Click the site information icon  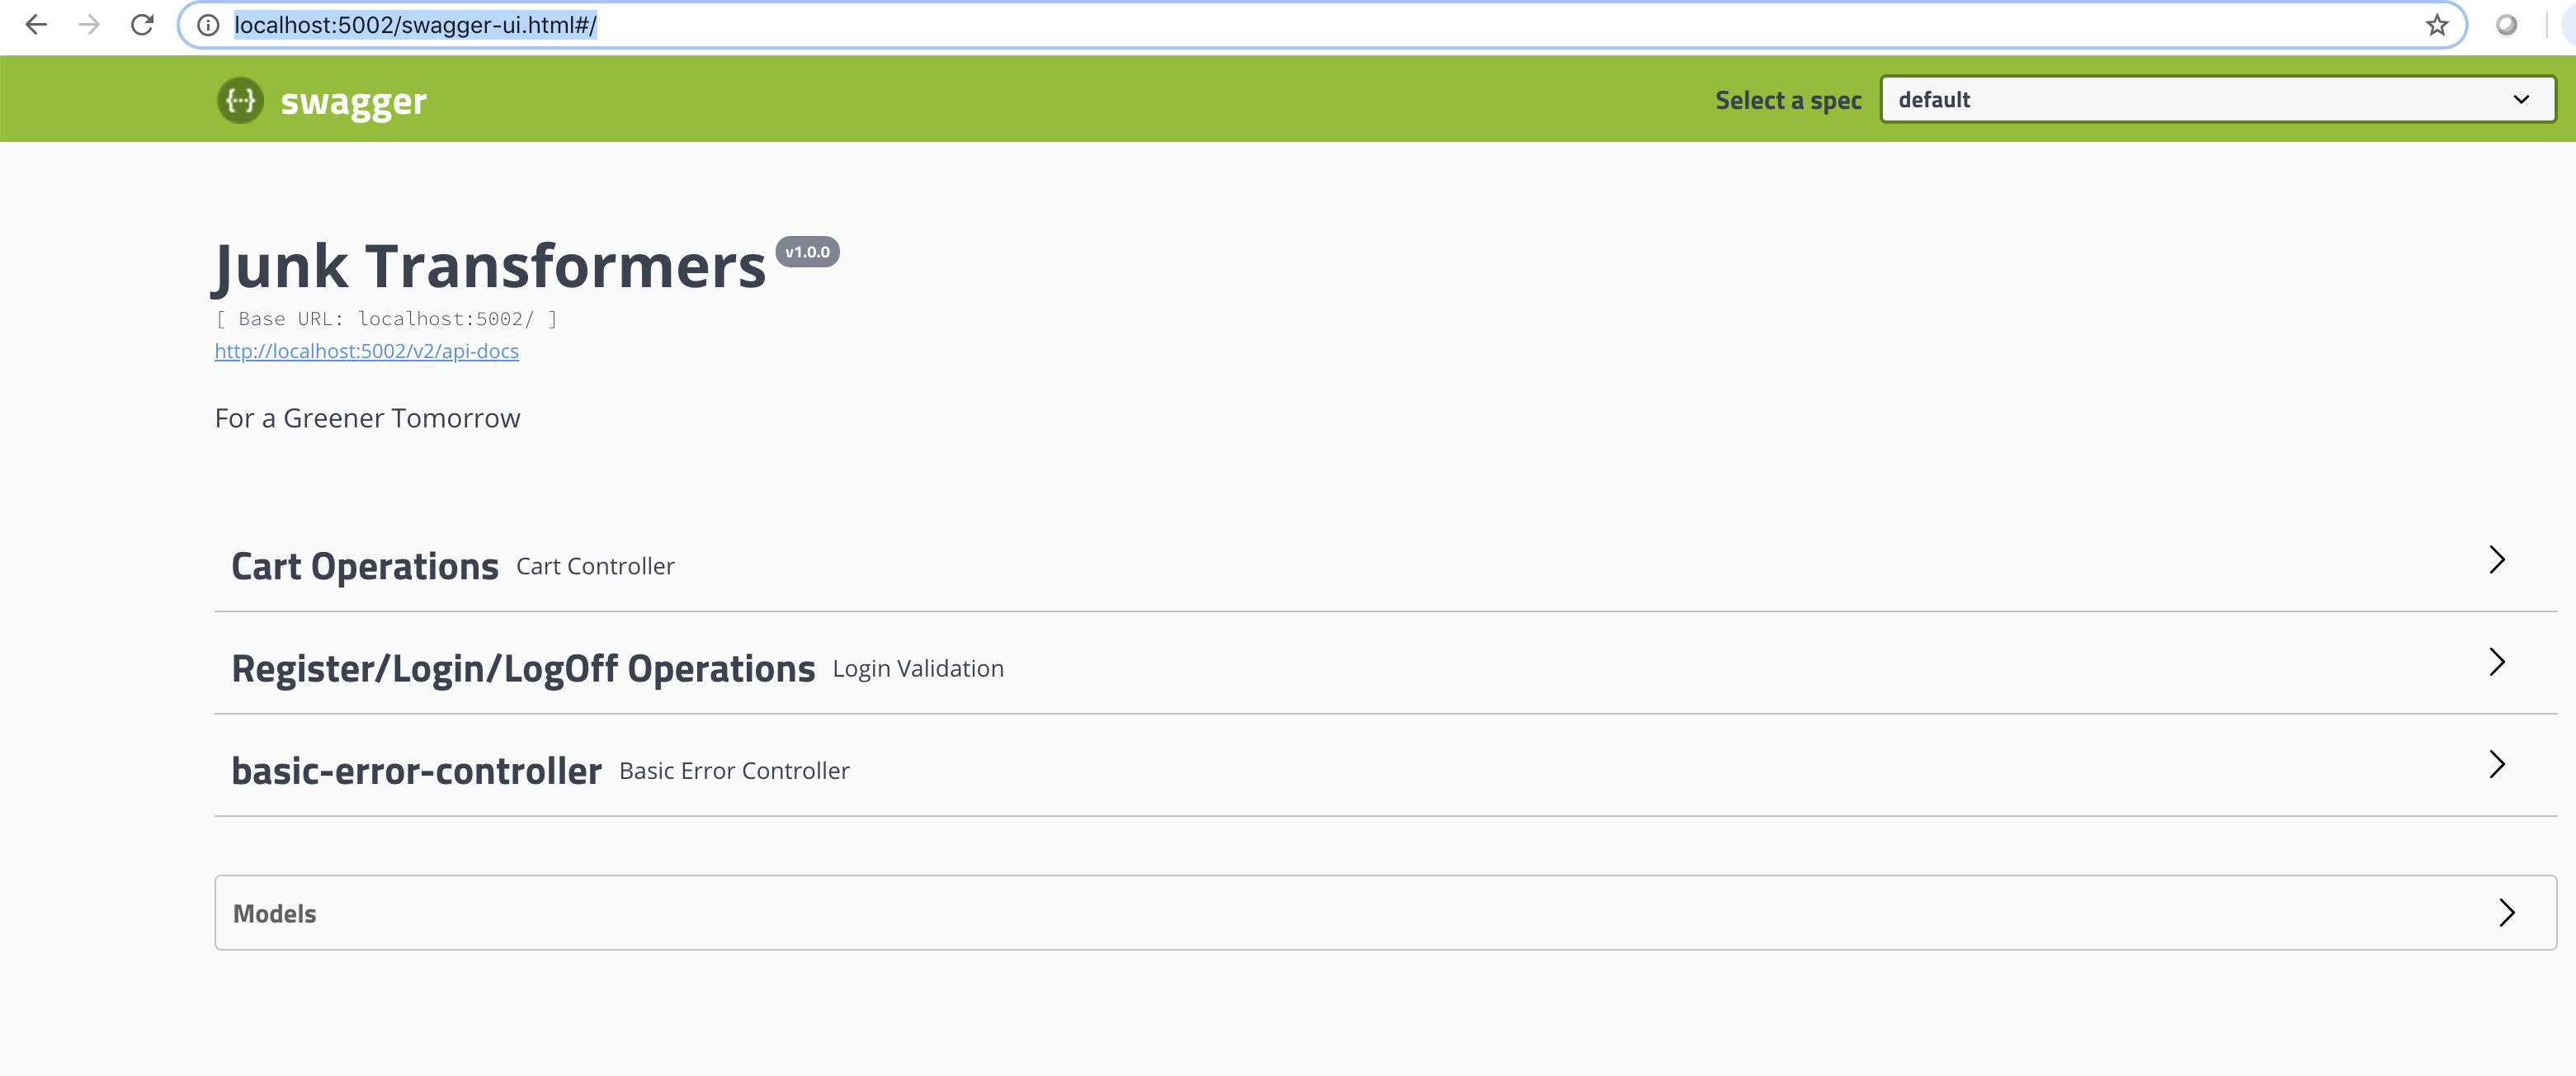(208, 25)
